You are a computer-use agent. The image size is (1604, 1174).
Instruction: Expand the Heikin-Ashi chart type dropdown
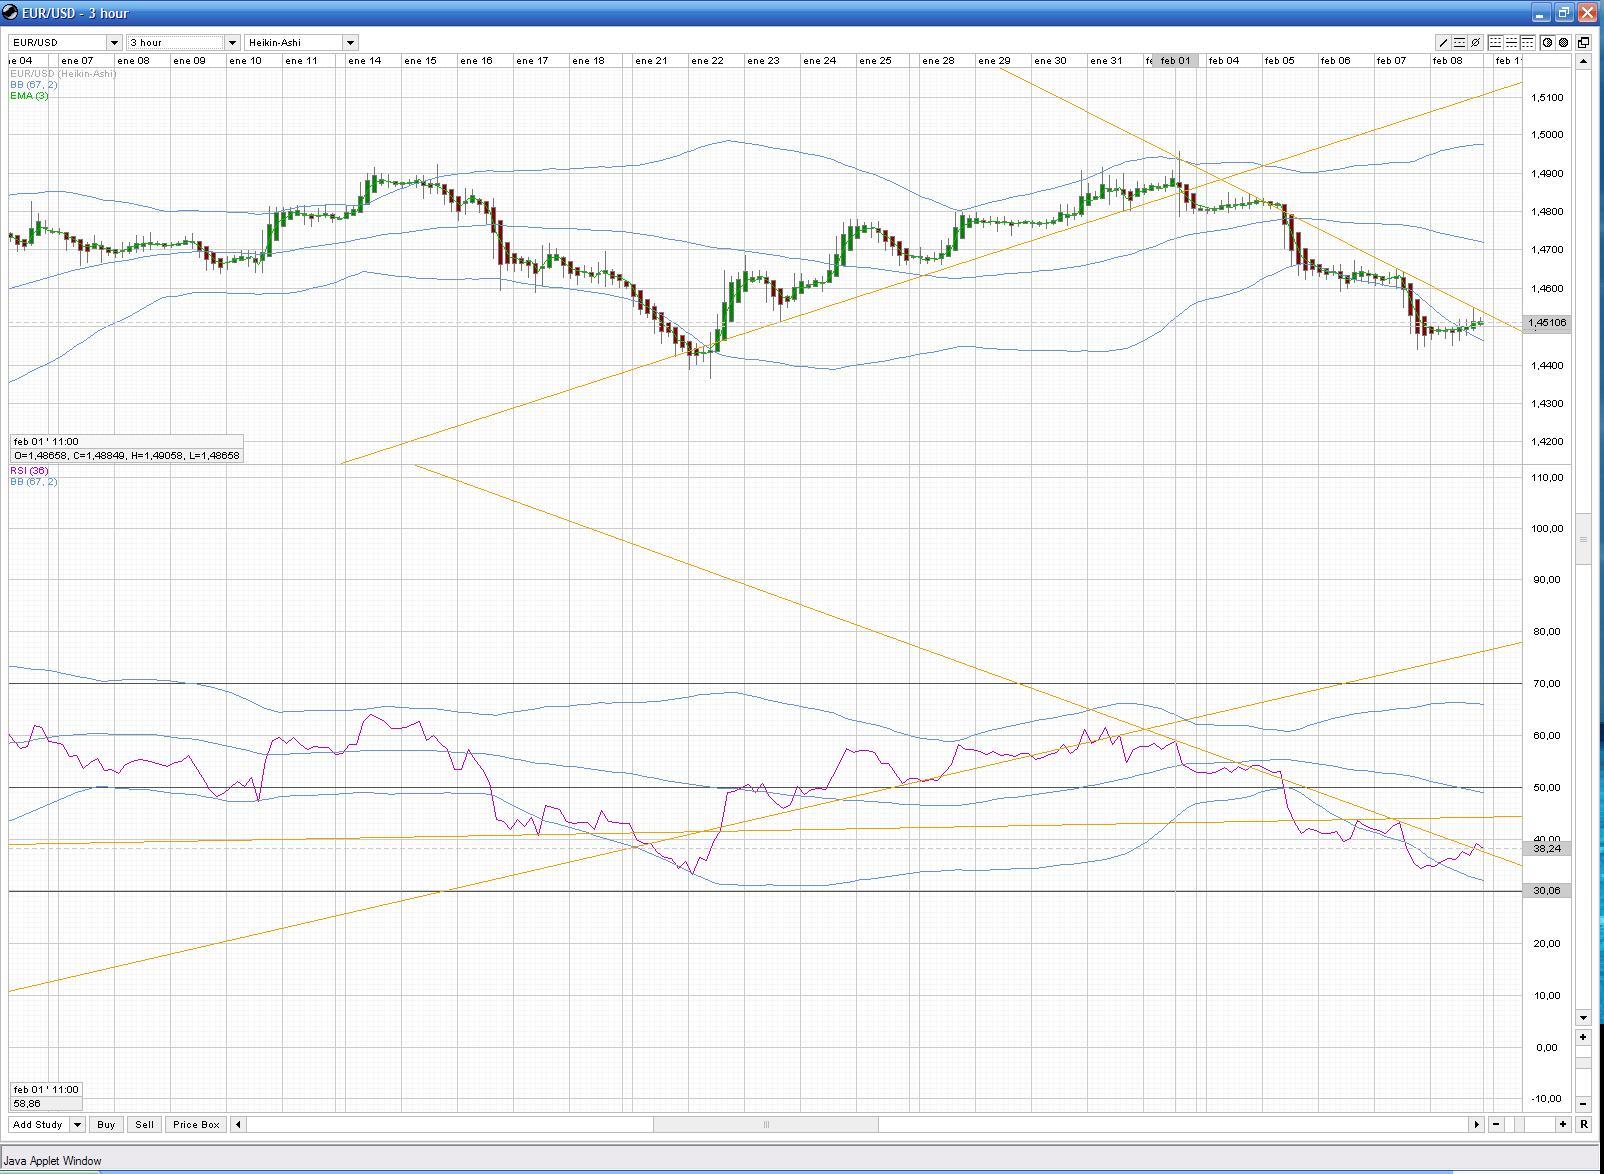[x=350, y=43]
